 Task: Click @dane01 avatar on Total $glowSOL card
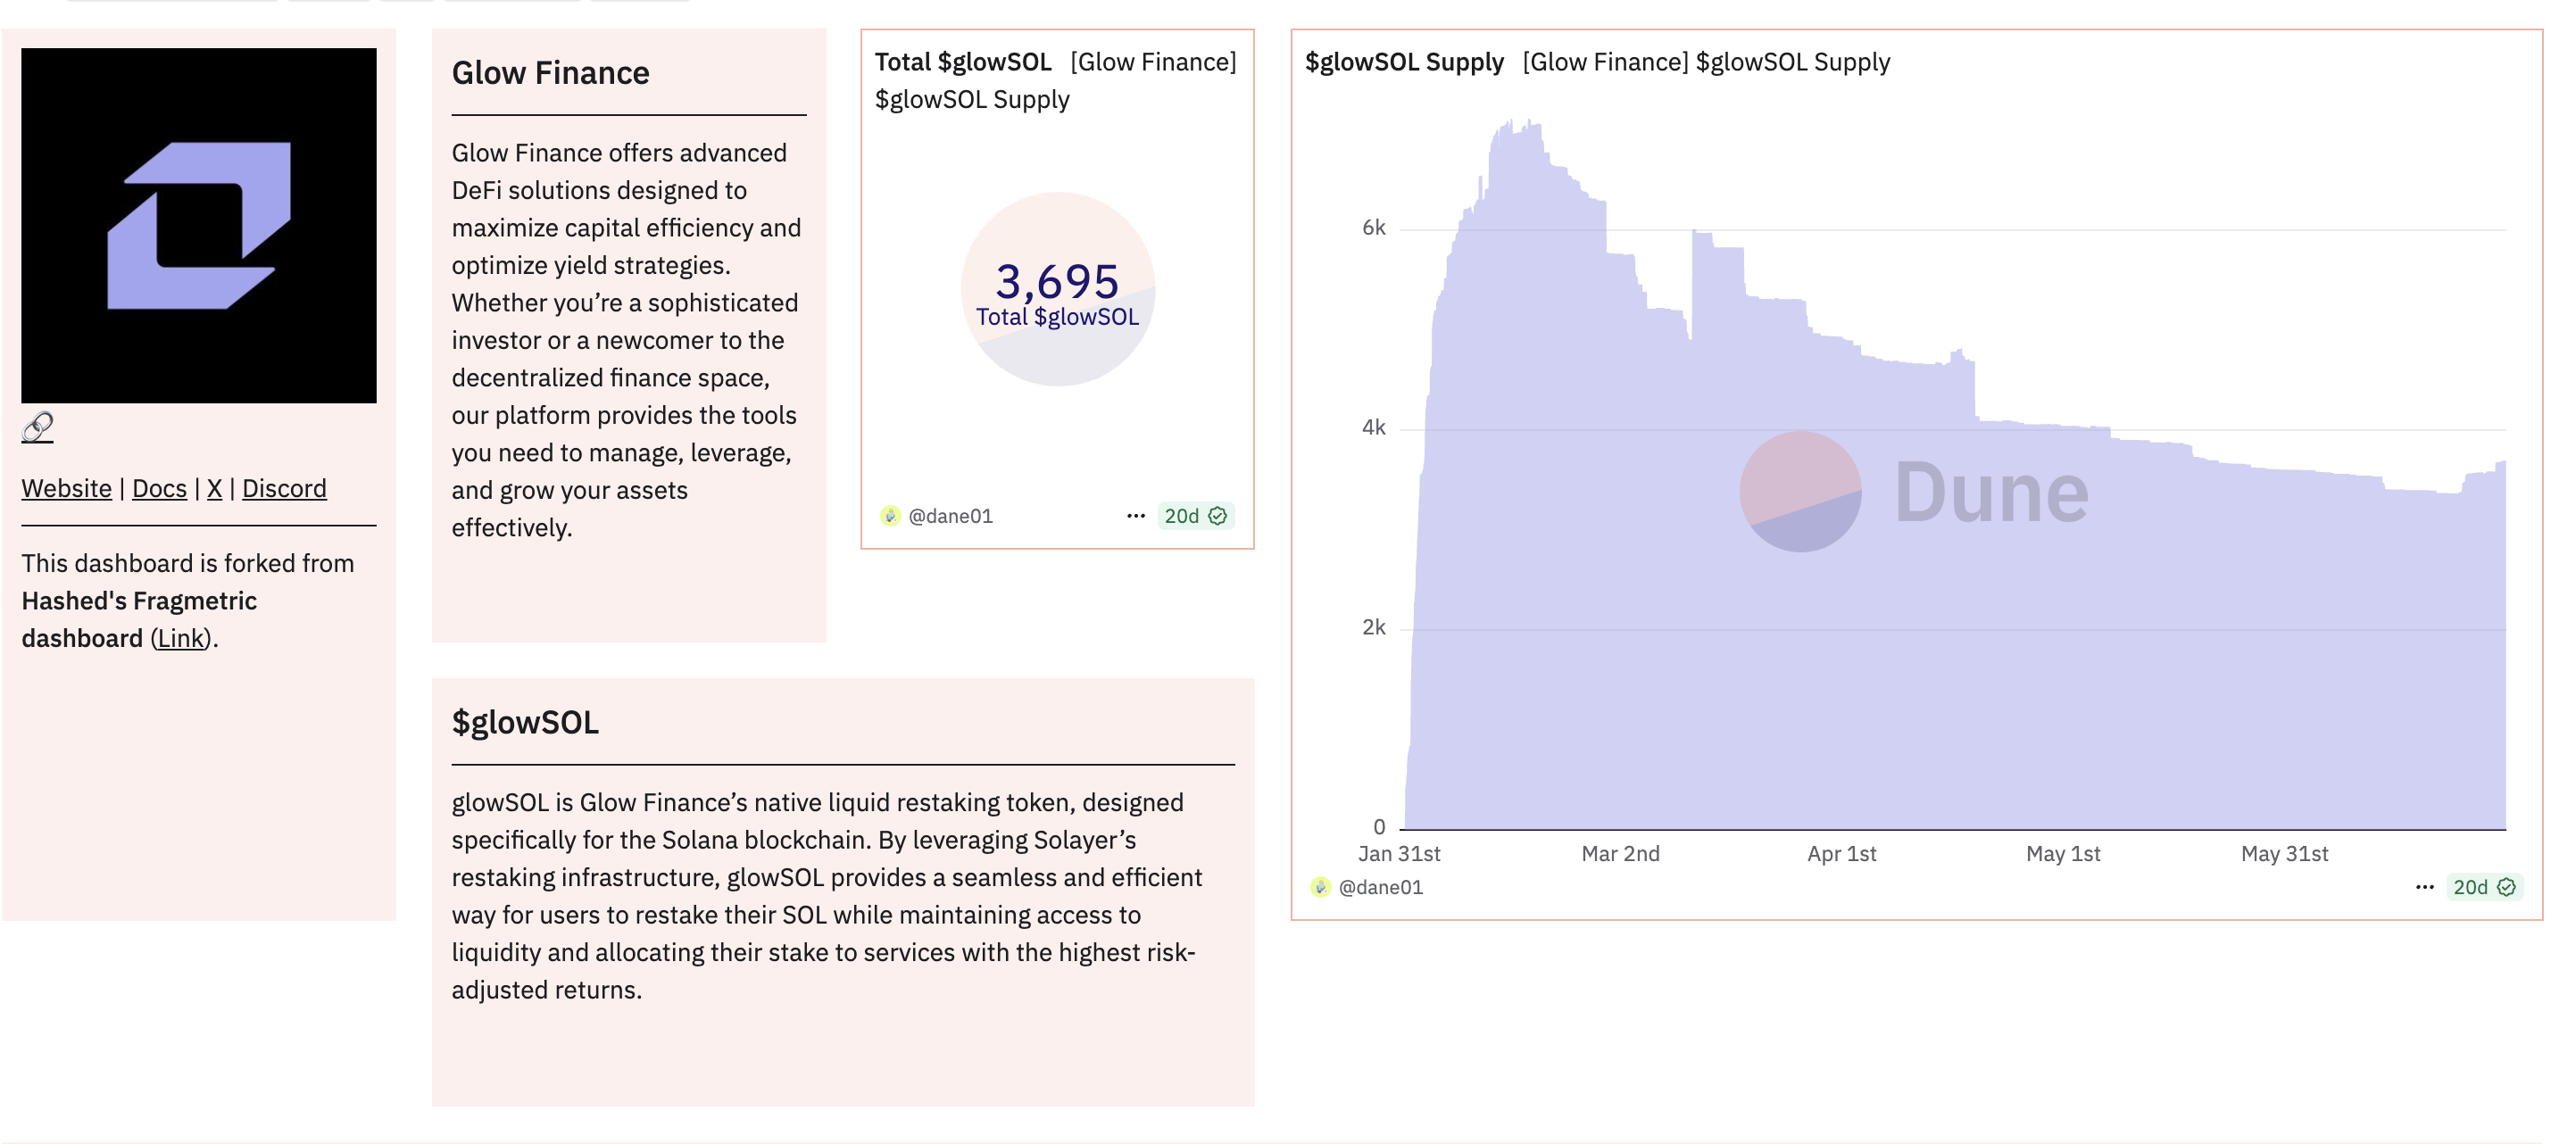coord(890,516)
